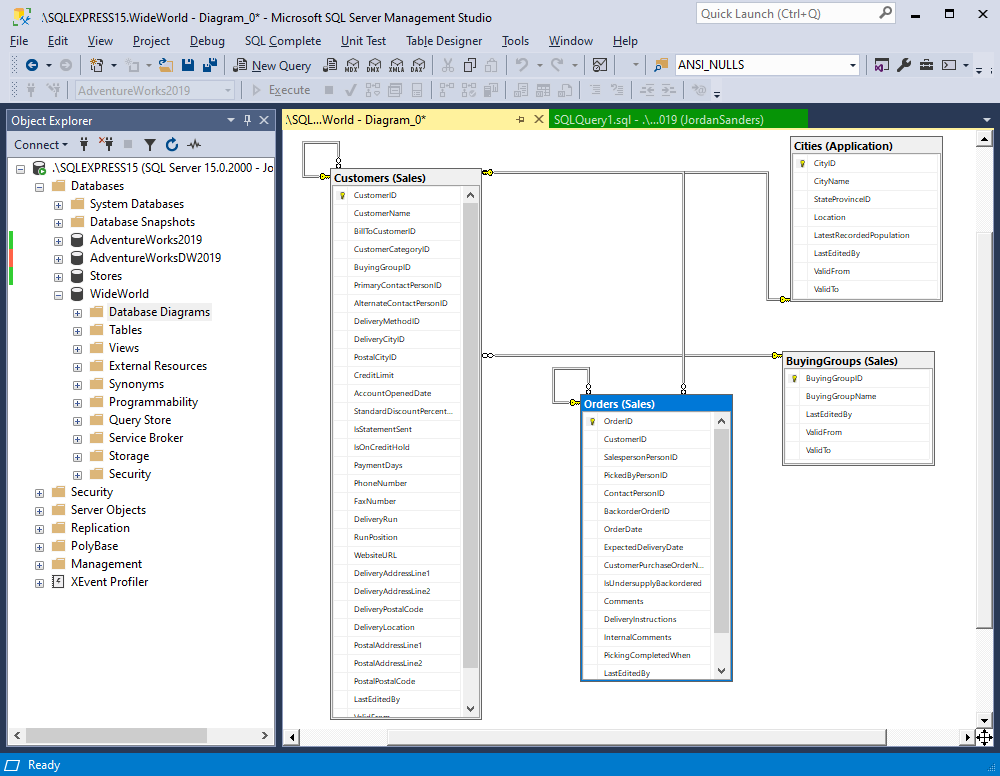Select the Server Objects folder
The image size is (1000, 776).
108,510
